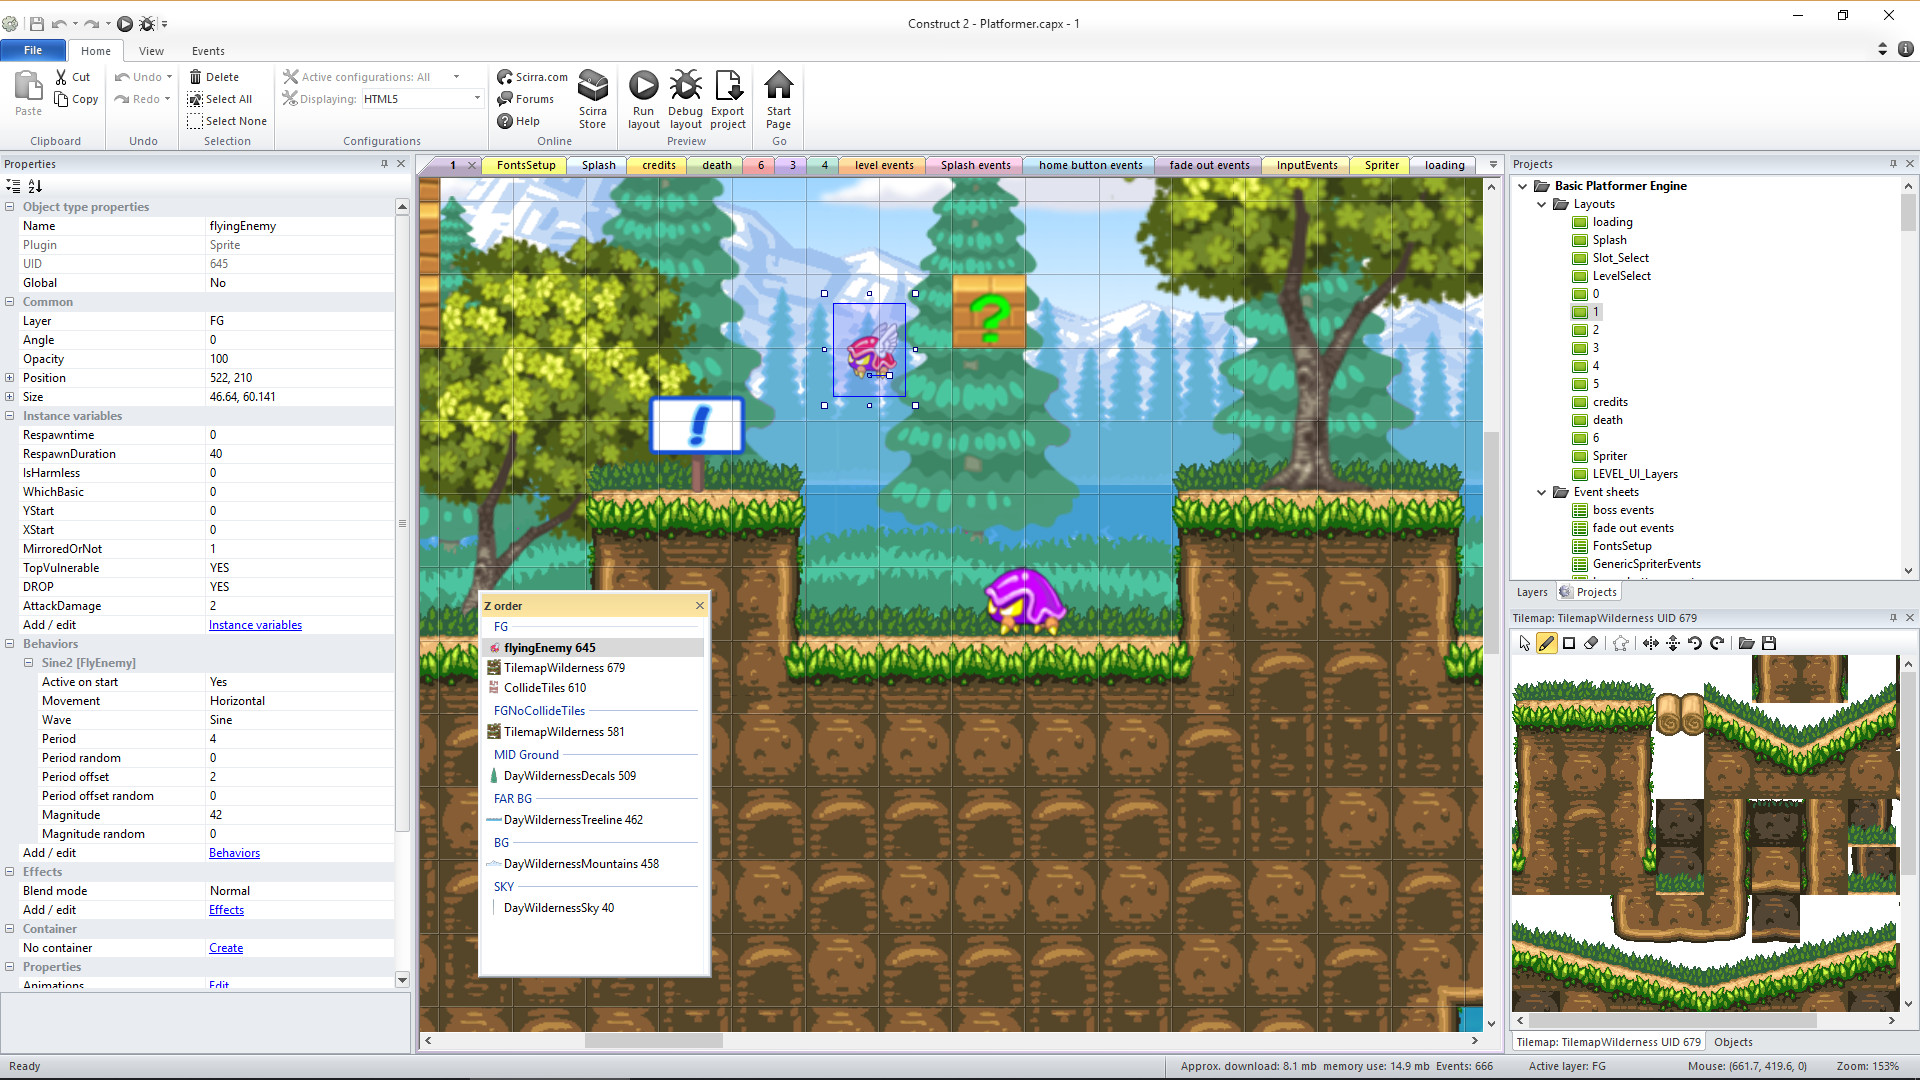Open the Start Page from the Go section
1920x1080 pixels.
pyautogui.click(x=778, y=97)
